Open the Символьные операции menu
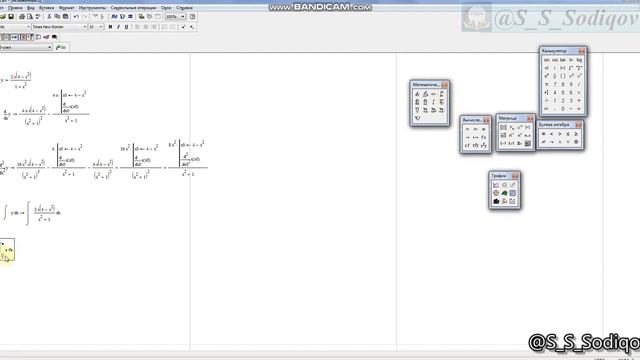 tap(133, 8)
